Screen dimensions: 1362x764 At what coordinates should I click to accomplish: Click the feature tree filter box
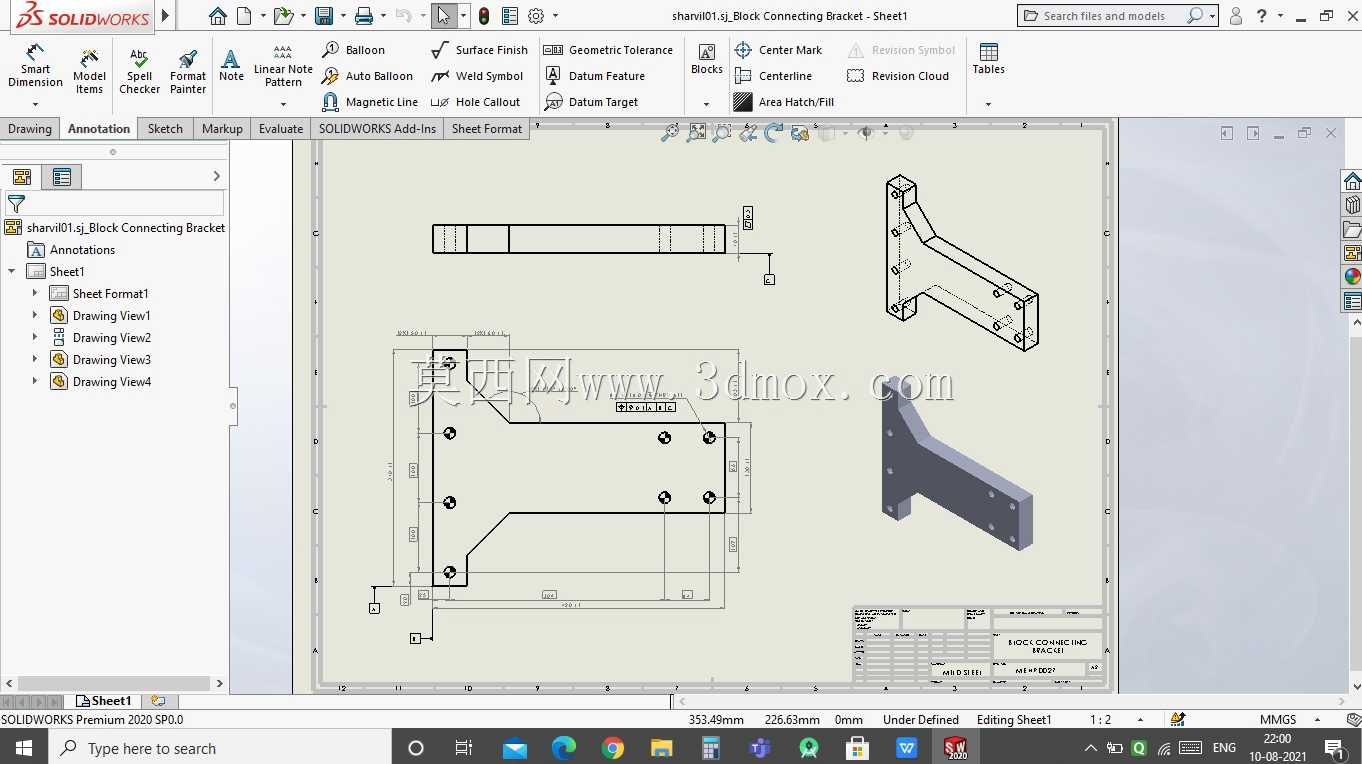[x=115, y=204]
